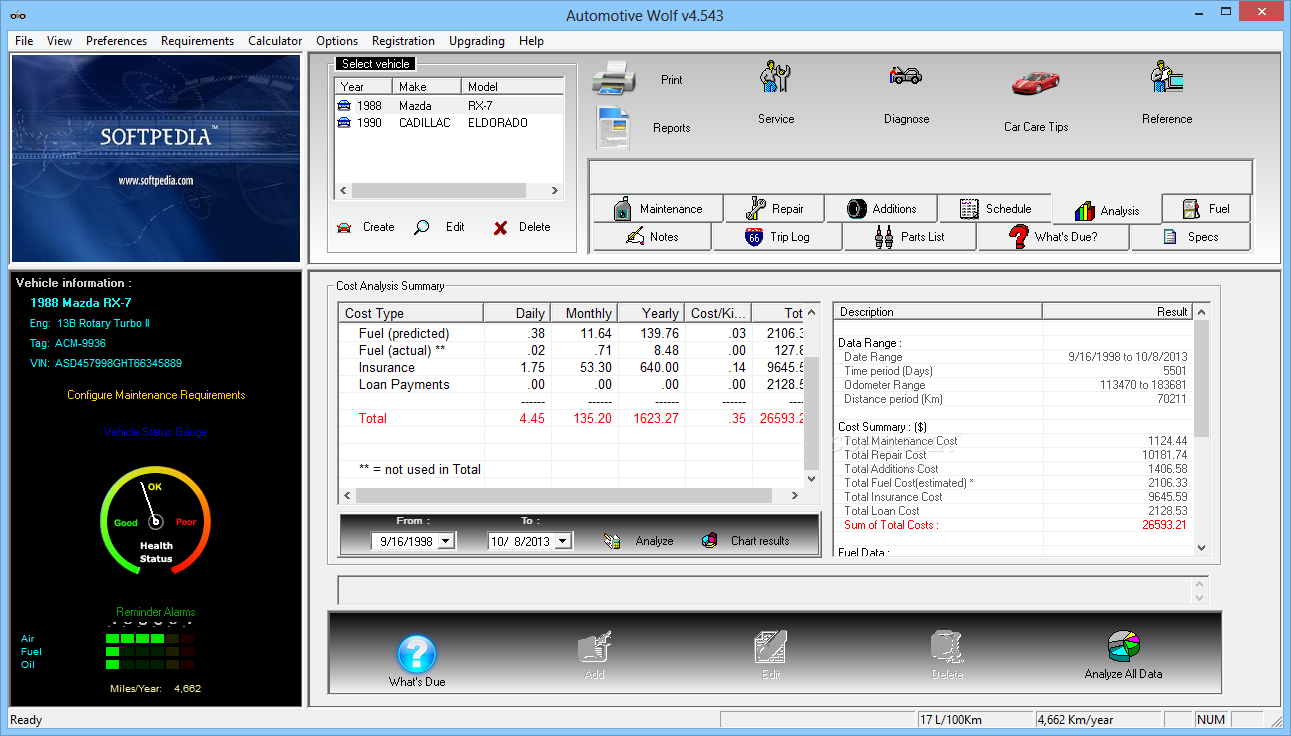Click the Edit magnifier icon
Image resolution: width=1291 pixels, height=736 pixels.
tap(422, 227)
